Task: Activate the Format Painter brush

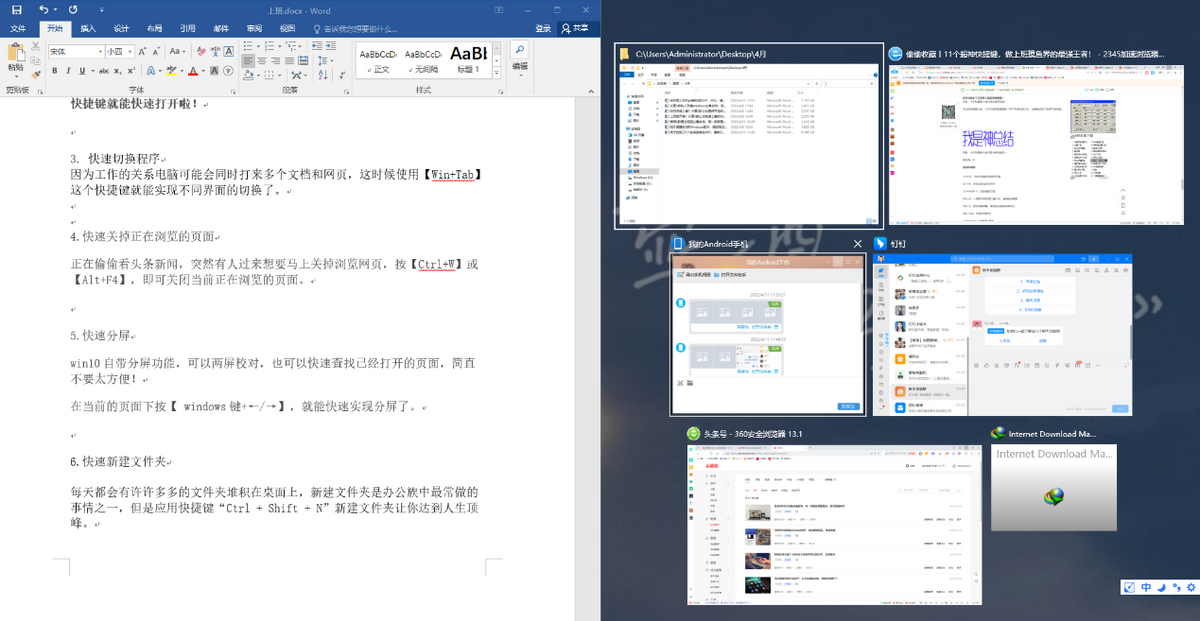Action: (36, 75)
